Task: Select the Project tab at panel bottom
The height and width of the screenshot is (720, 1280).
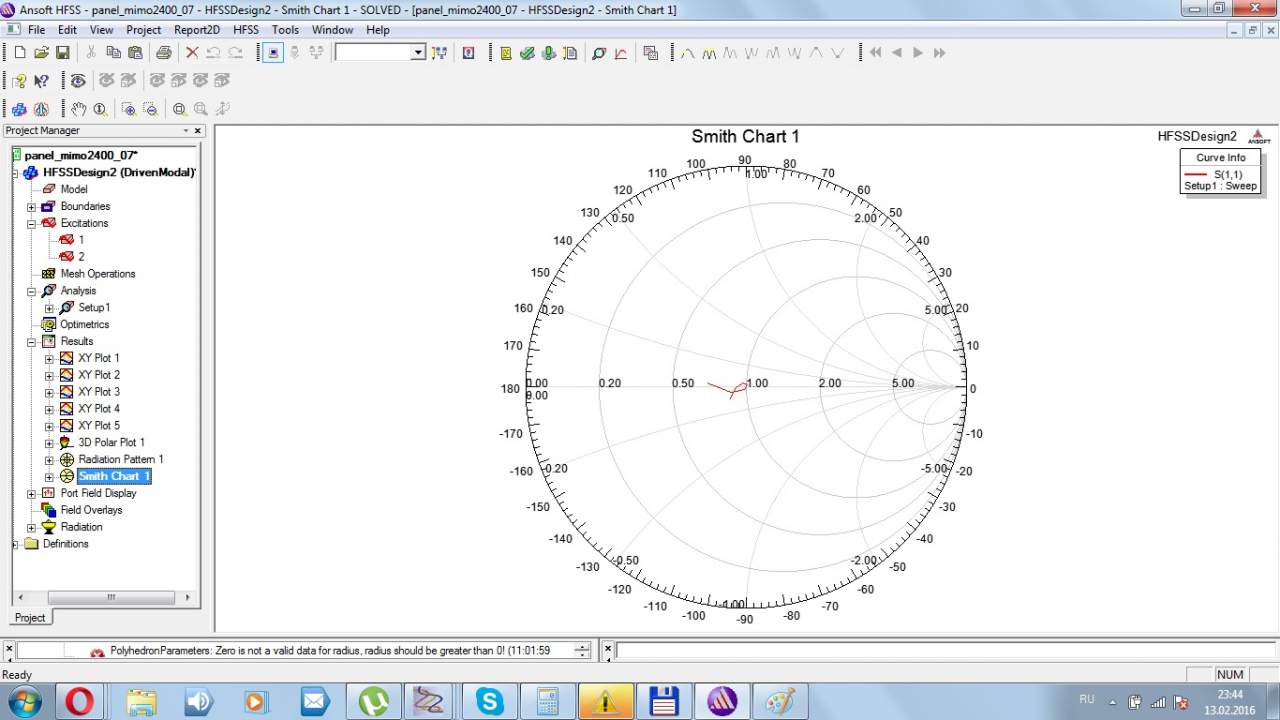Action: point(30,617)
